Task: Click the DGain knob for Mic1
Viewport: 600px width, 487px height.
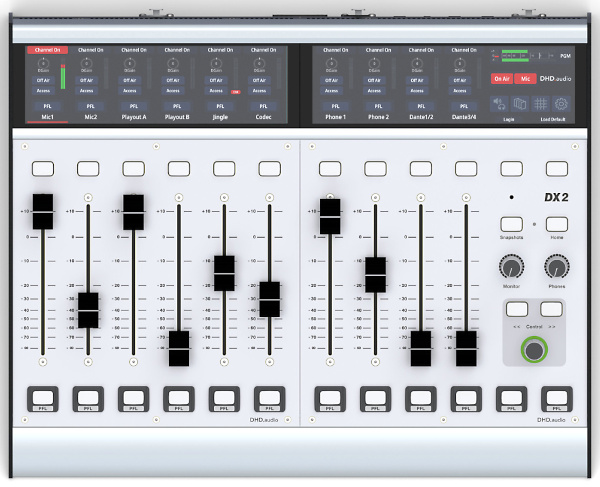Action: tap(43, 63)
